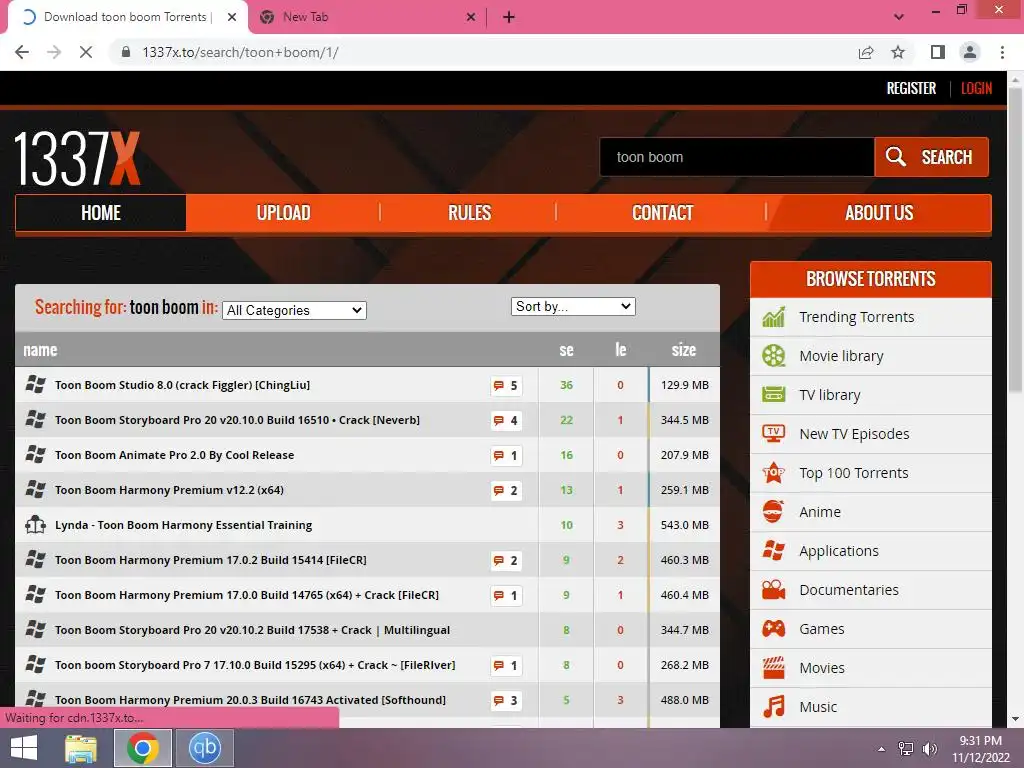The height and width of the screenshot is (768, 1024).
Task: Open Lynda Toon Boom Harmony Essential Training
Action: (184, 525)
